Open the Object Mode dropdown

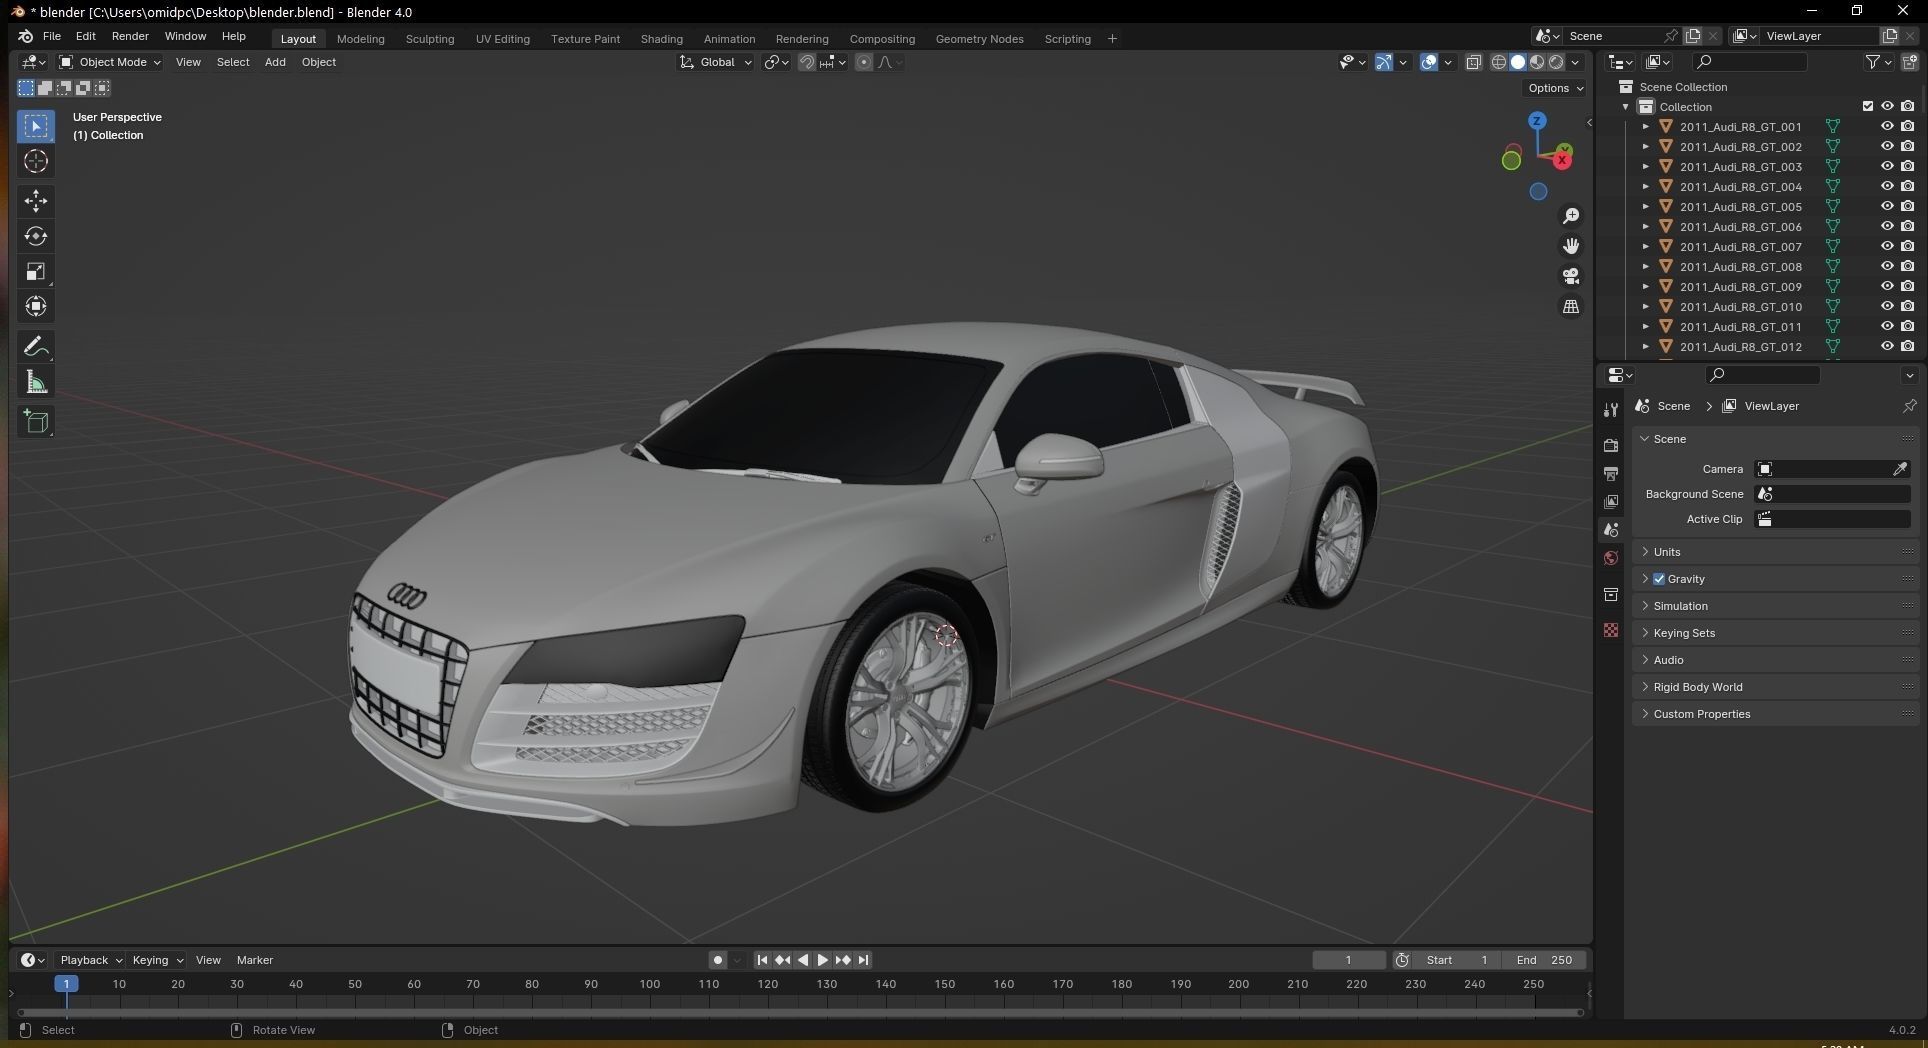[x=110, y=62]
